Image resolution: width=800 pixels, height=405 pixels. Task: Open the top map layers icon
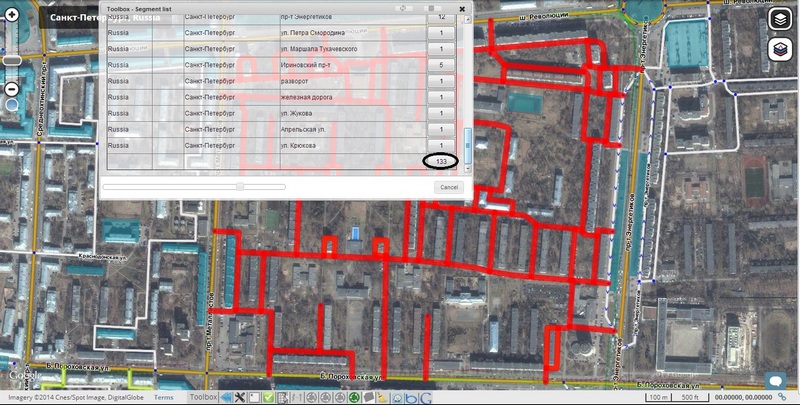coord(779,20)
